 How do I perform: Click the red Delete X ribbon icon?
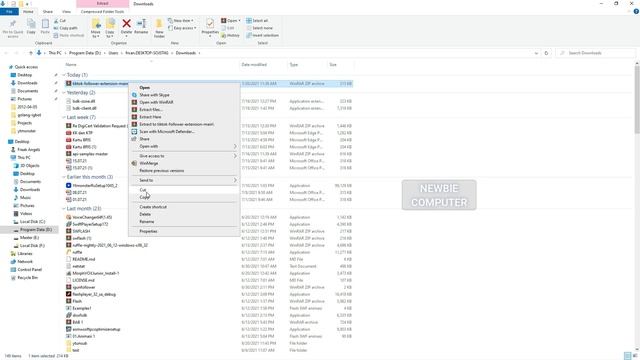tap(127, 26)
